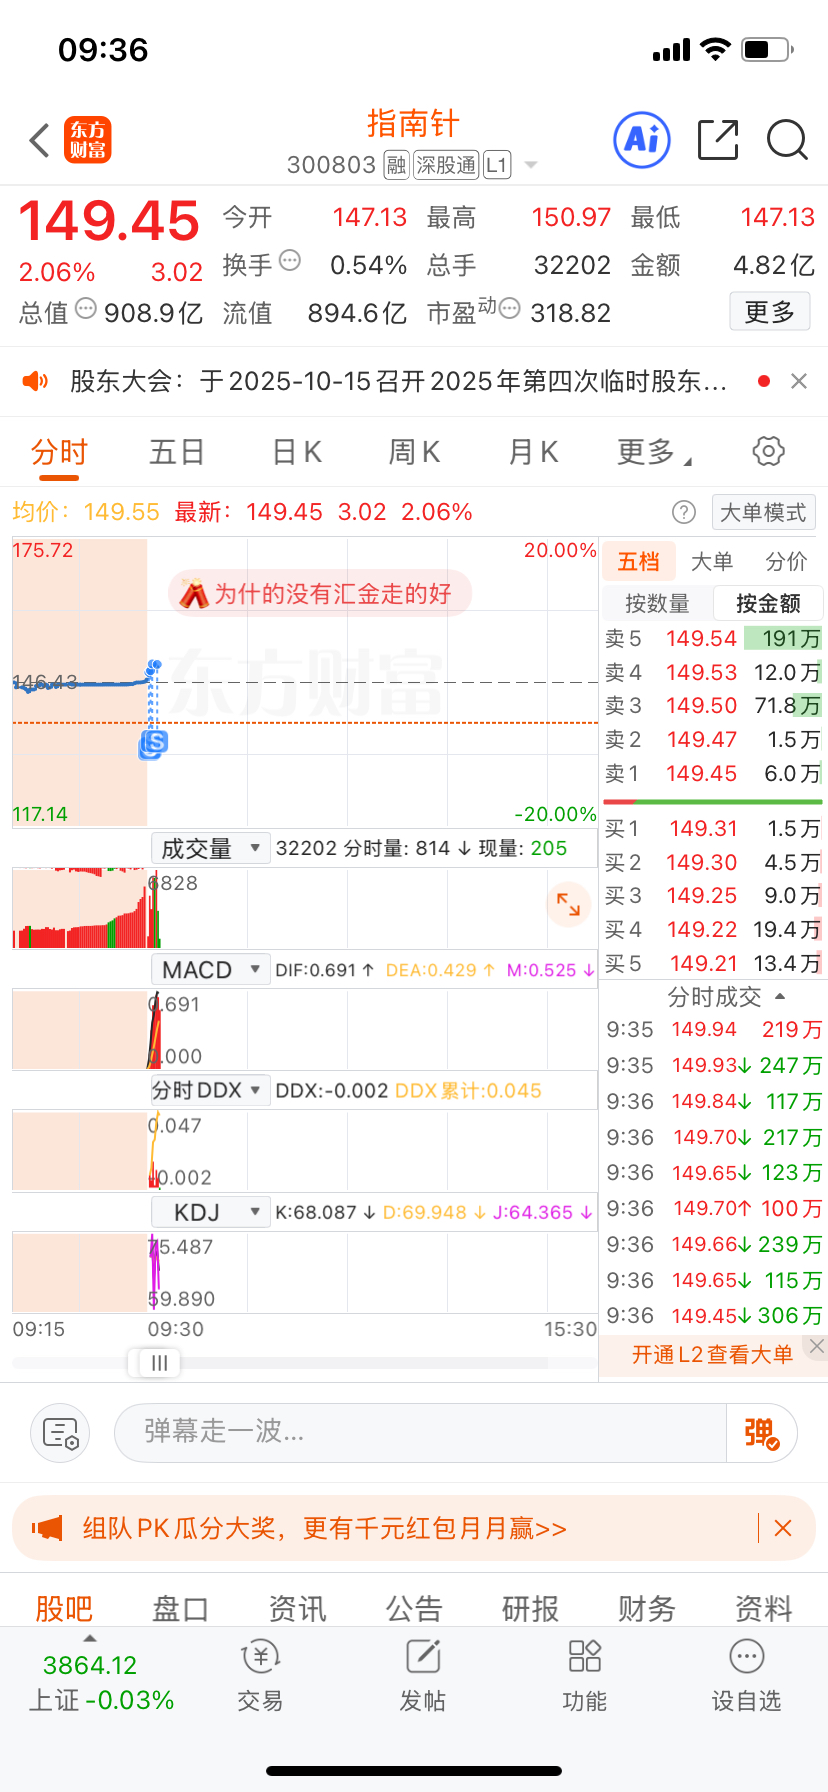The image size is (828, 1792).
Task: Switch to the 财务 tab
Action: tap(647, 1608)
